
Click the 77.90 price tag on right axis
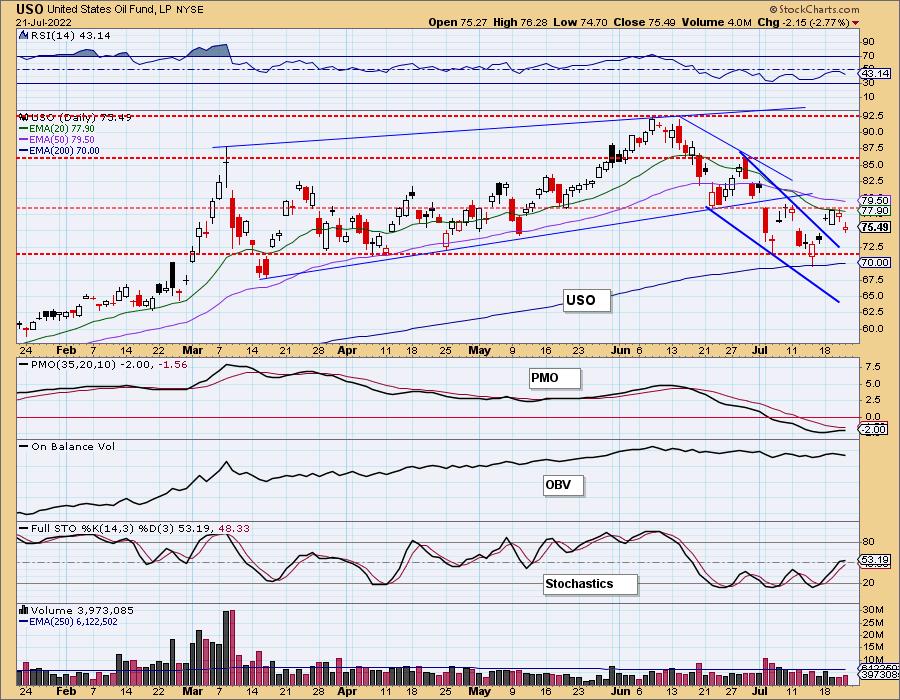click(875, 211)
